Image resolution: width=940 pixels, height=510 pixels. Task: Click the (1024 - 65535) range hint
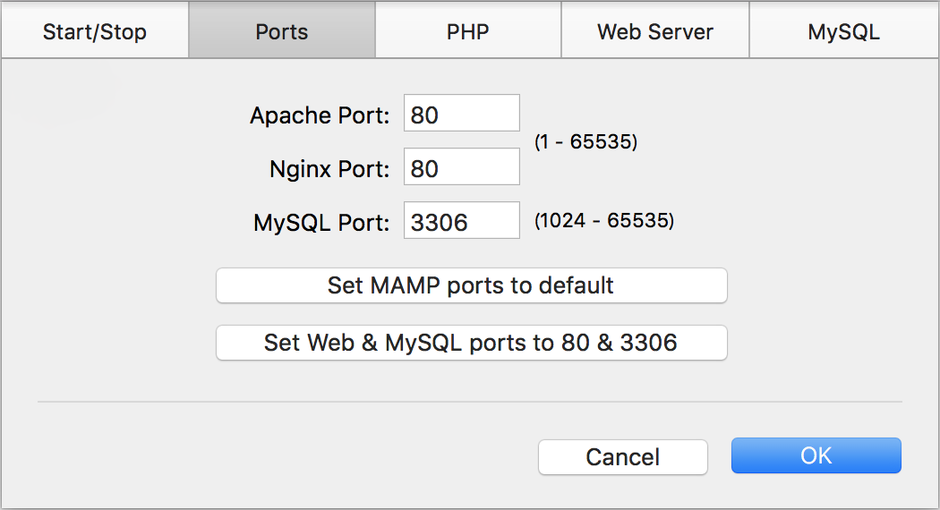click(604, 220)
